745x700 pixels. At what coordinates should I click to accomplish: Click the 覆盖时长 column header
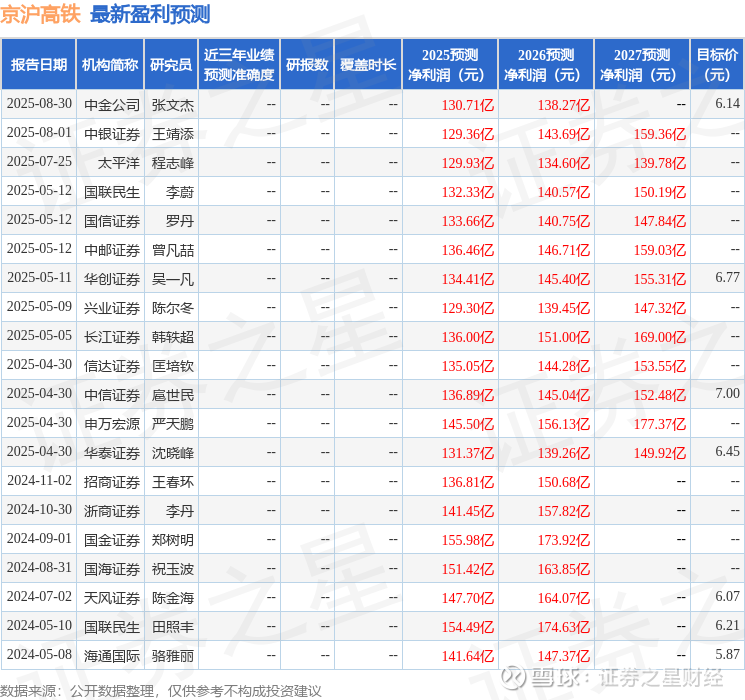(368, 65)
